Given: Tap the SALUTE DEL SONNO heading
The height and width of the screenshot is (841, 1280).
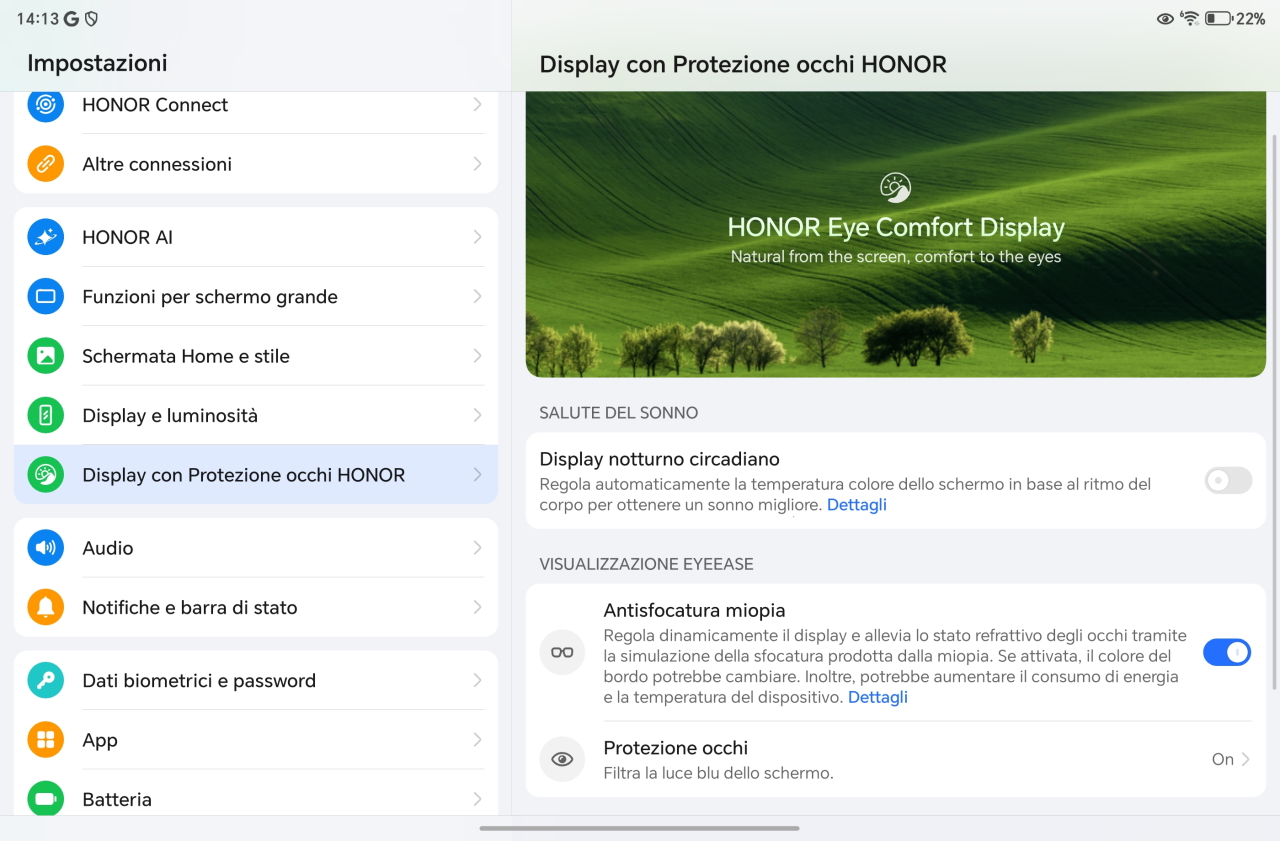Looking at the screenshot, I should [x=619, y=412].
